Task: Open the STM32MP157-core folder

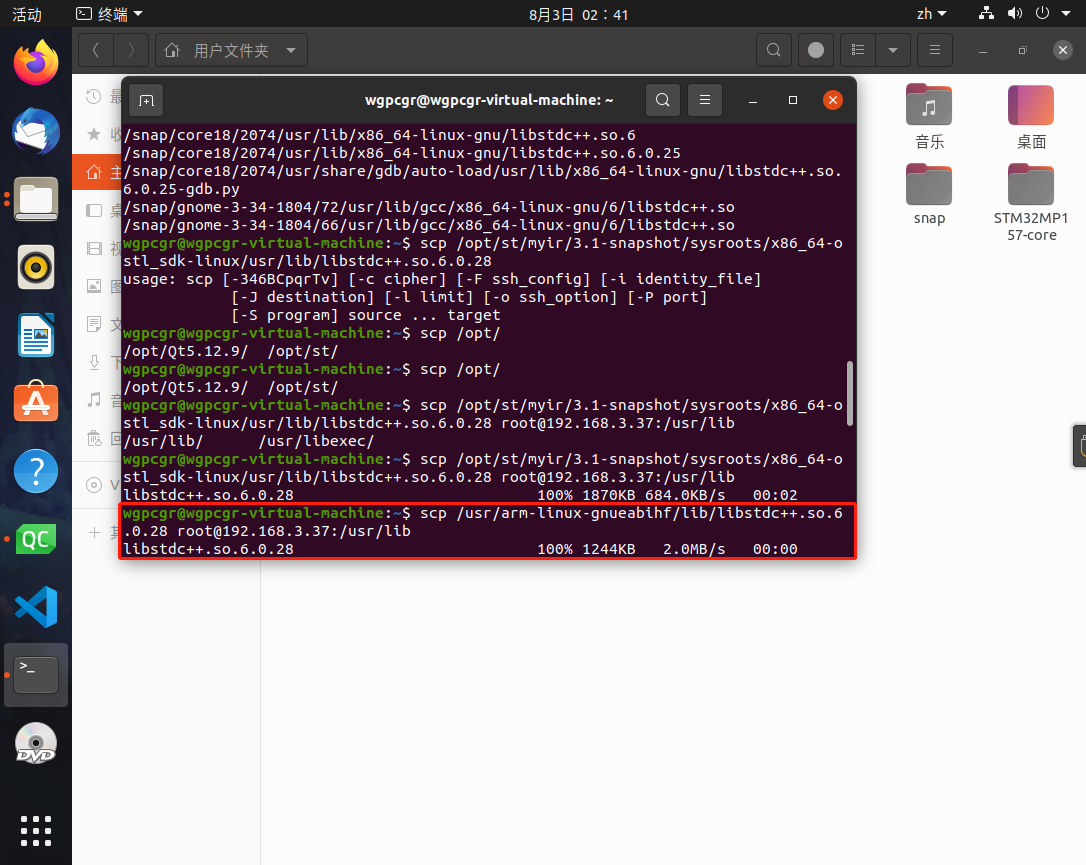Action: 1031,202
